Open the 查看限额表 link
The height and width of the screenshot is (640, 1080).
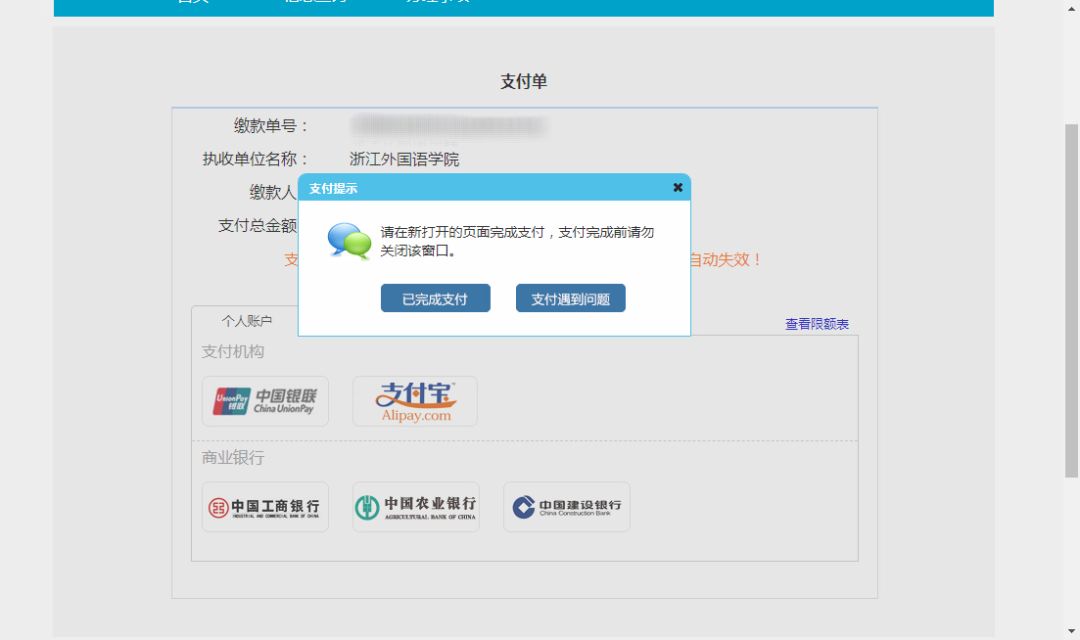point(816,324)
